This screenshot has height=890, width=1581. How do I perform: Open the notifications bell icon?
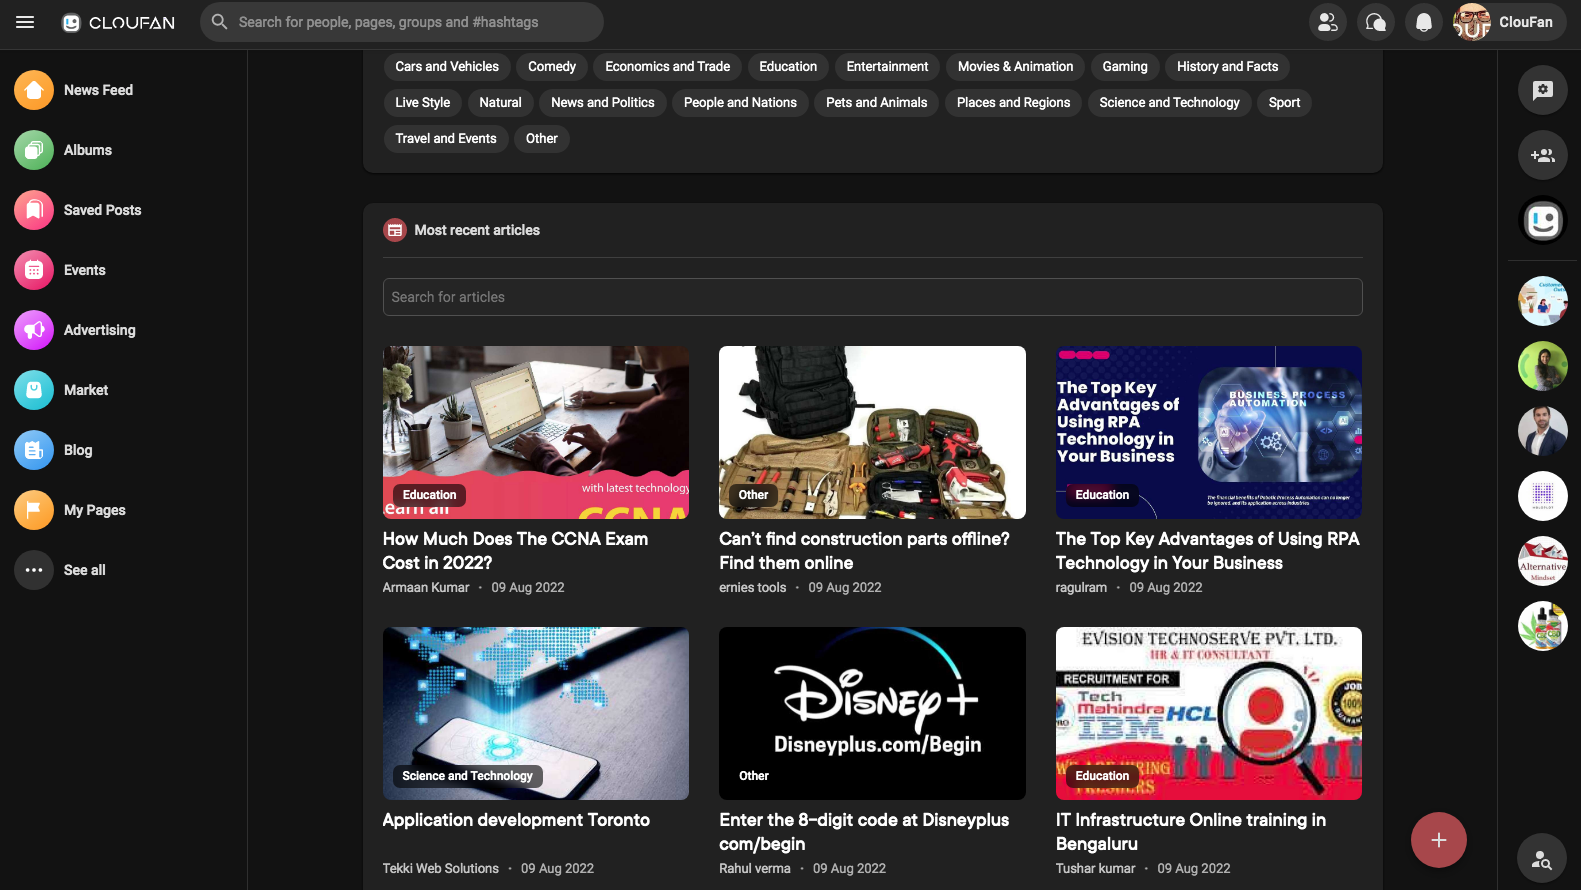click(1424, 22)
